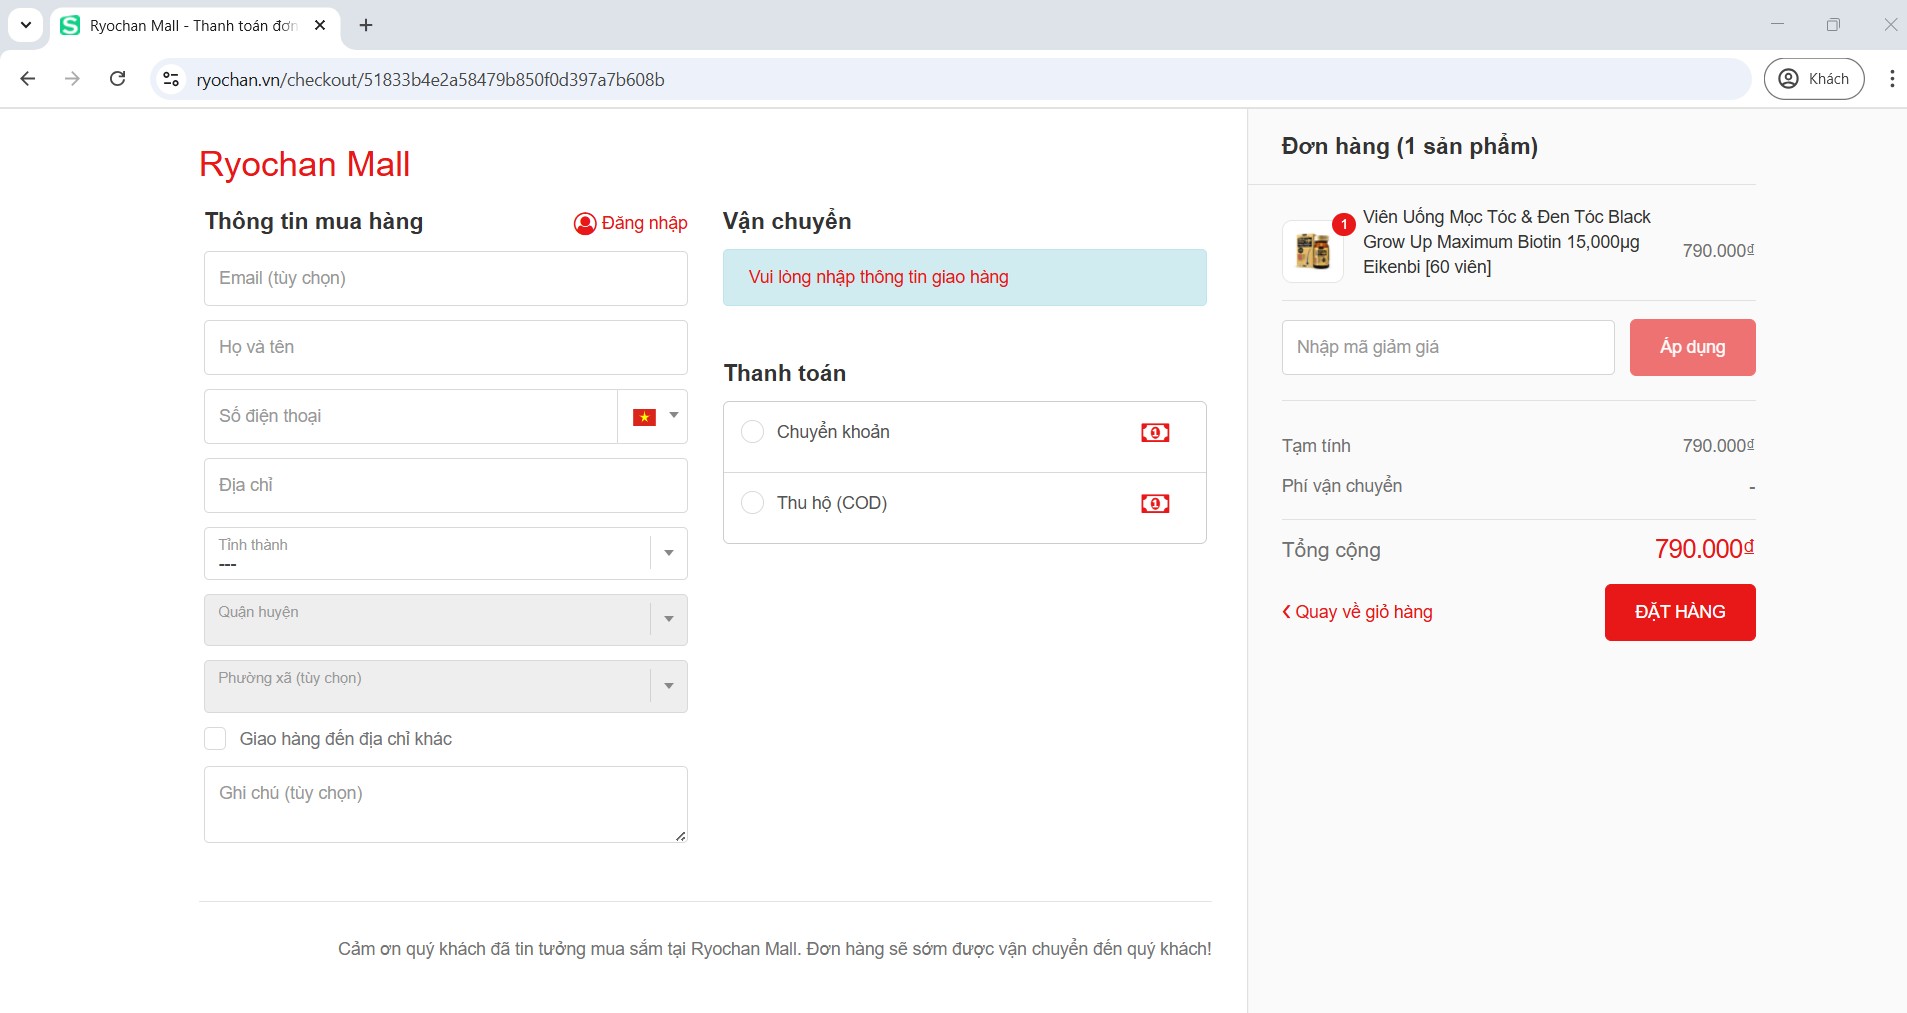Enable Giao hàng đến địa chỉ khác
1907x1013 pixels.
pyautogui.click(x=215, y=739)
